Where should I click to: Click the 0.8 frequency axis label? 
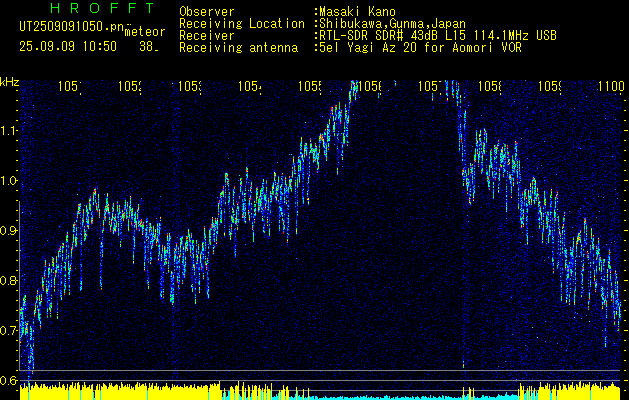click(10, 280)
